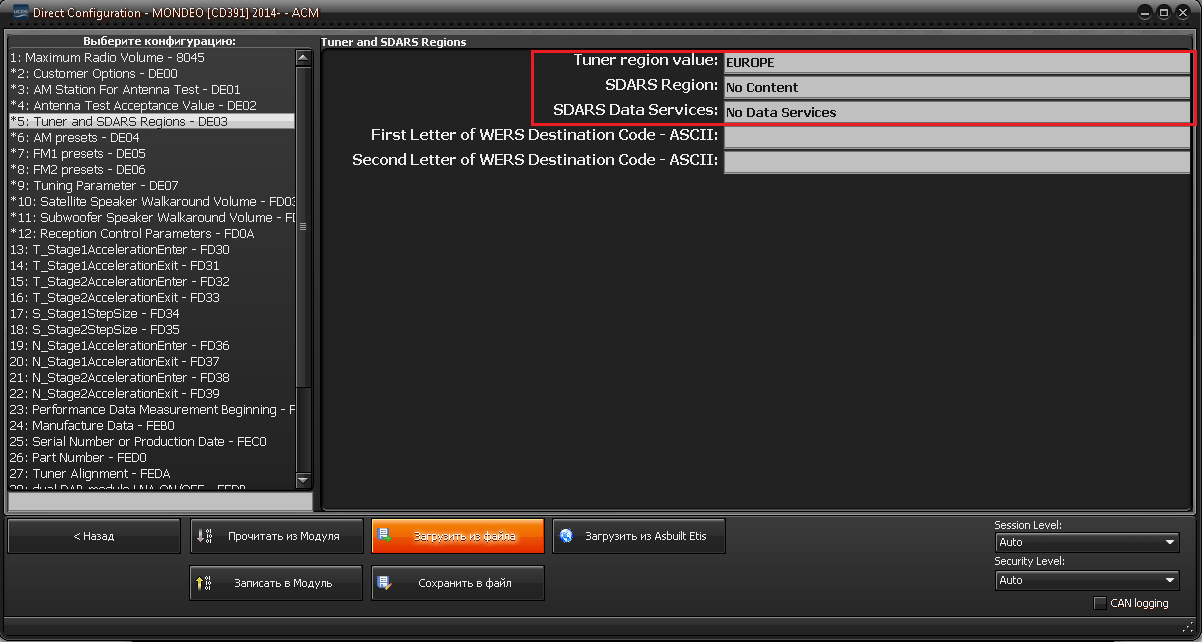Image resolution: width=1202 pixels, height=642 pixels.
Task: Click the configuration list vertical scrollbar thumb
Action: 303,226
